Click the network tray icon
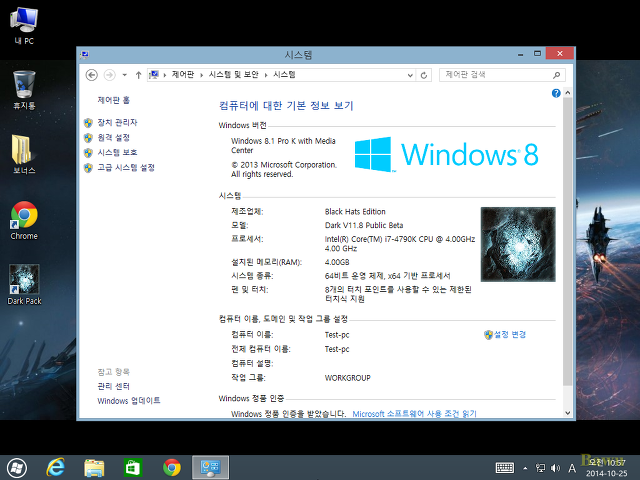The width and height of the screenshot is (640, 480). point(540,468)
